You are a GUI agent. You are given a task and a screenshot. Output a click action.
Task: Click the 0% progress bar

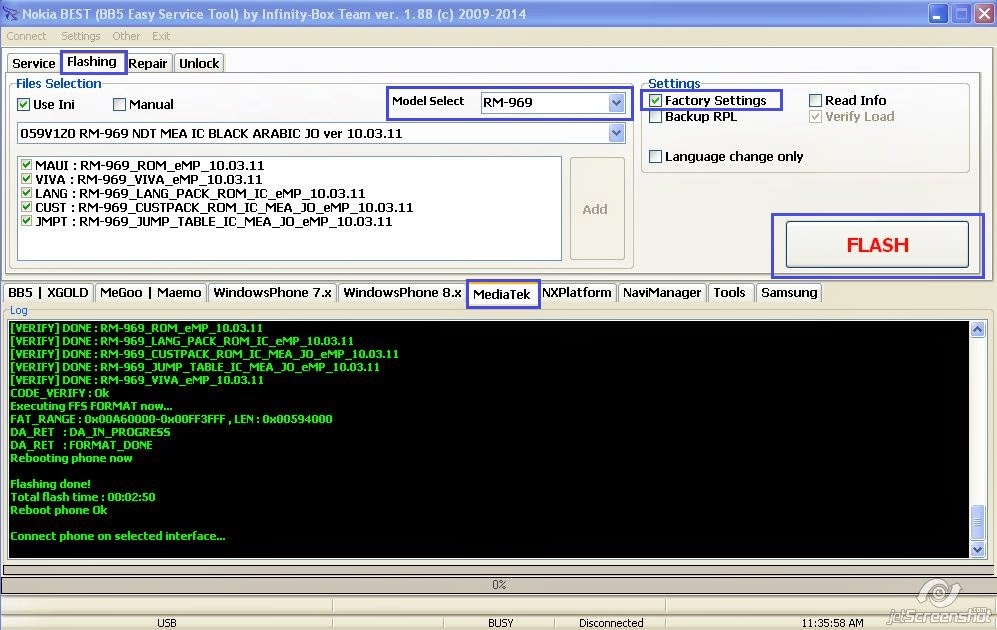[x=498, y=585]
